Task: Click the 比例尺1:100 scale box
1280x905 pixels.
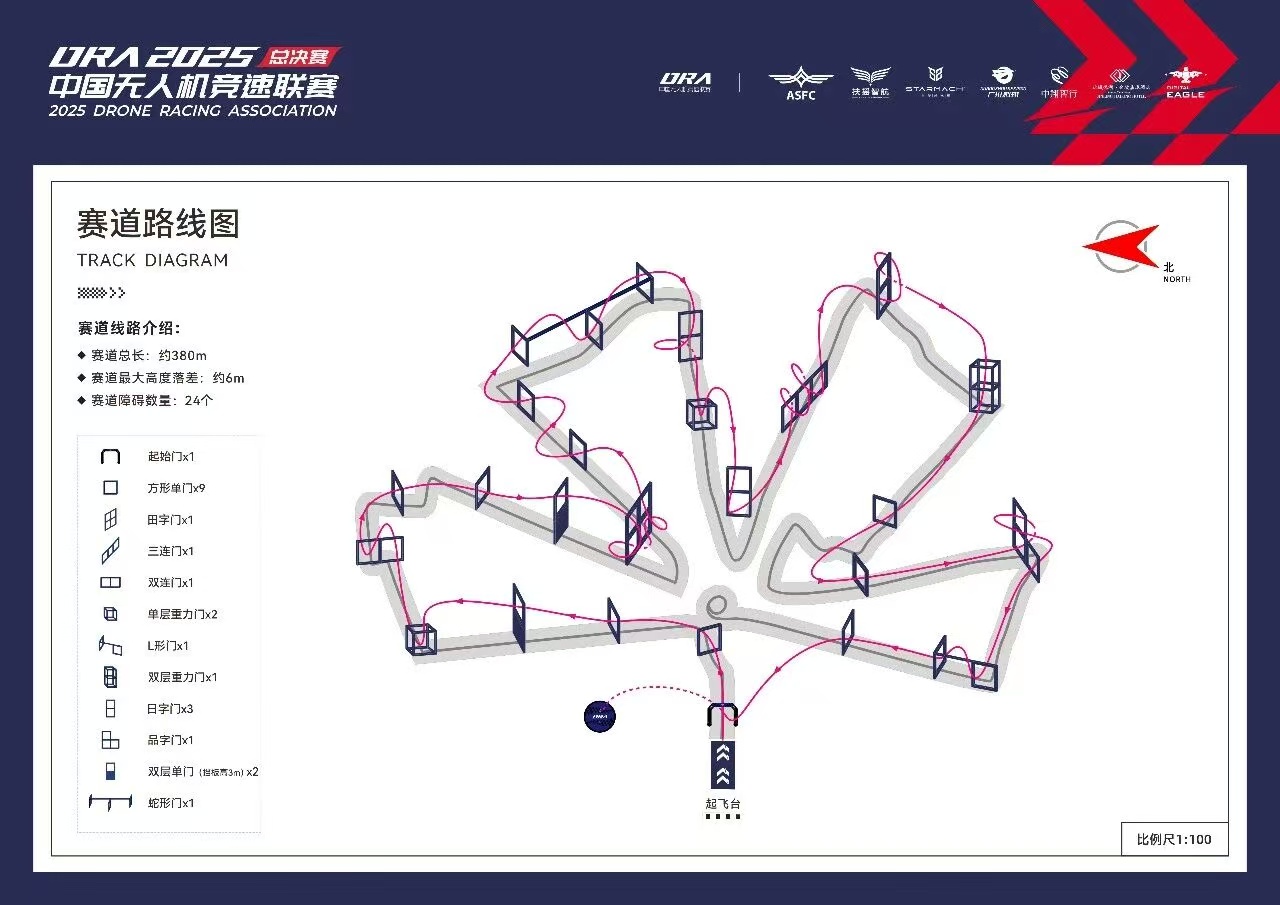Action: (x=1174, y=839)
